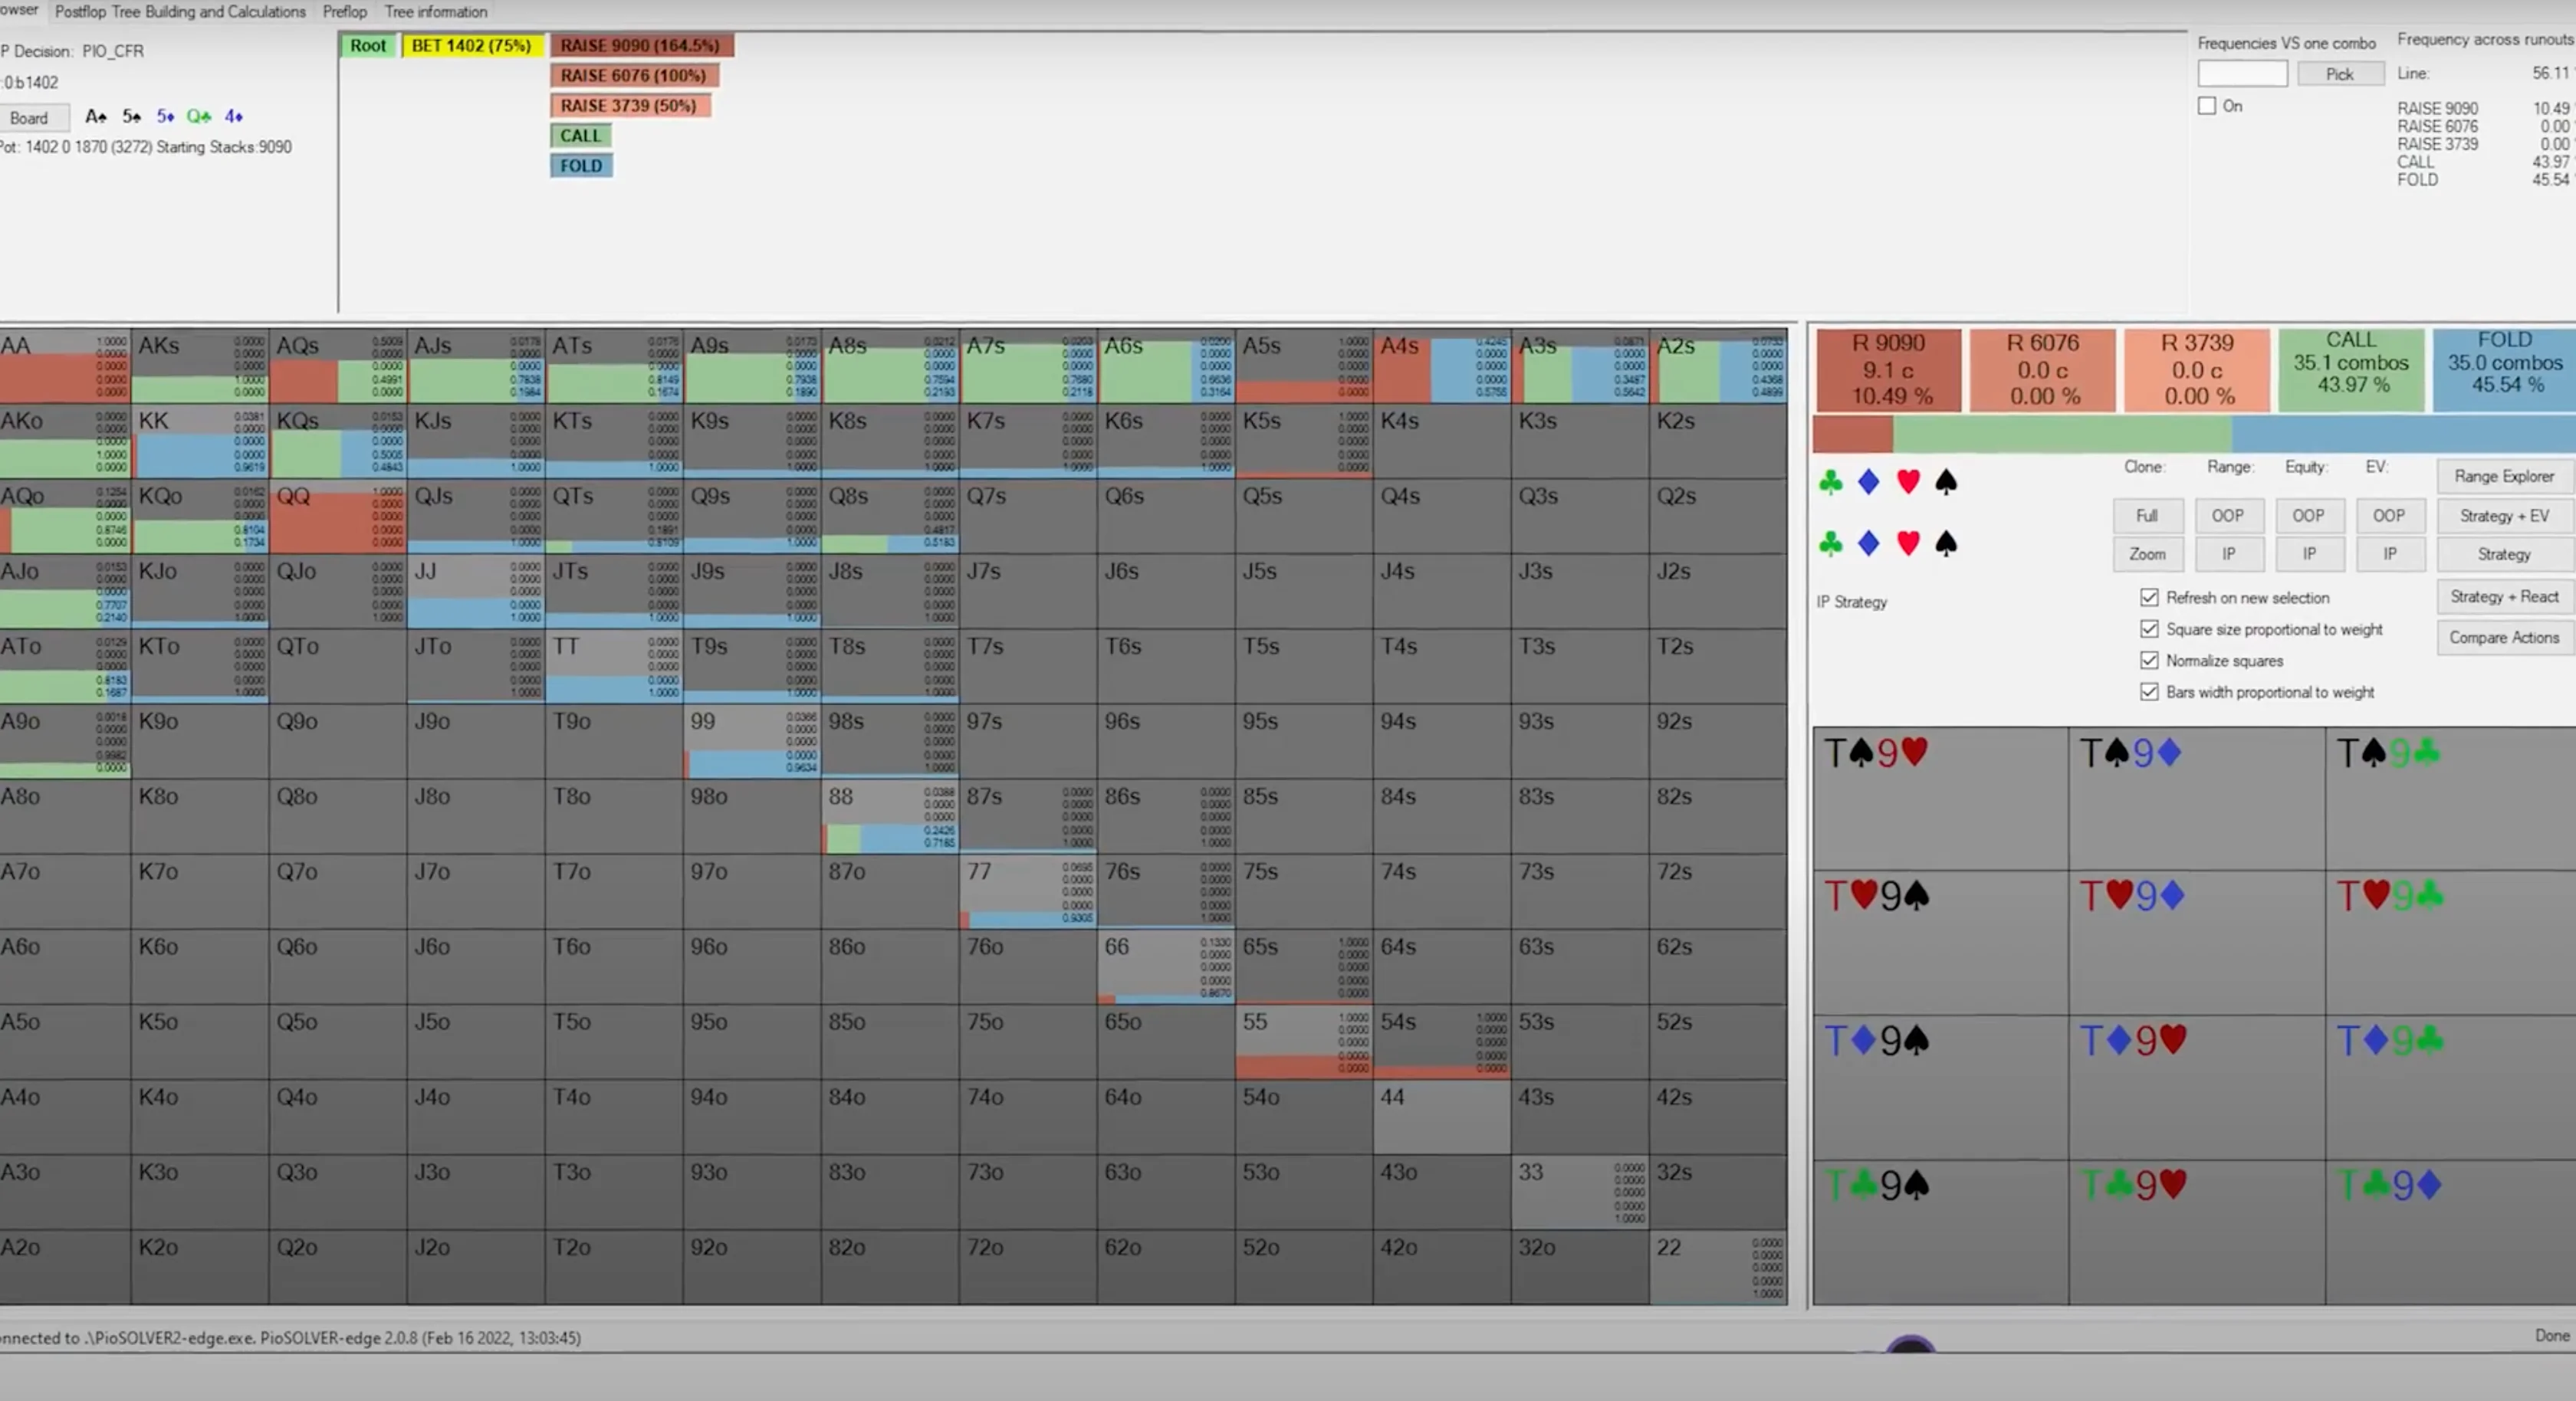Click the Compare Actions button
The width and height of the screenshot is (2576, 1401).
2503,638
